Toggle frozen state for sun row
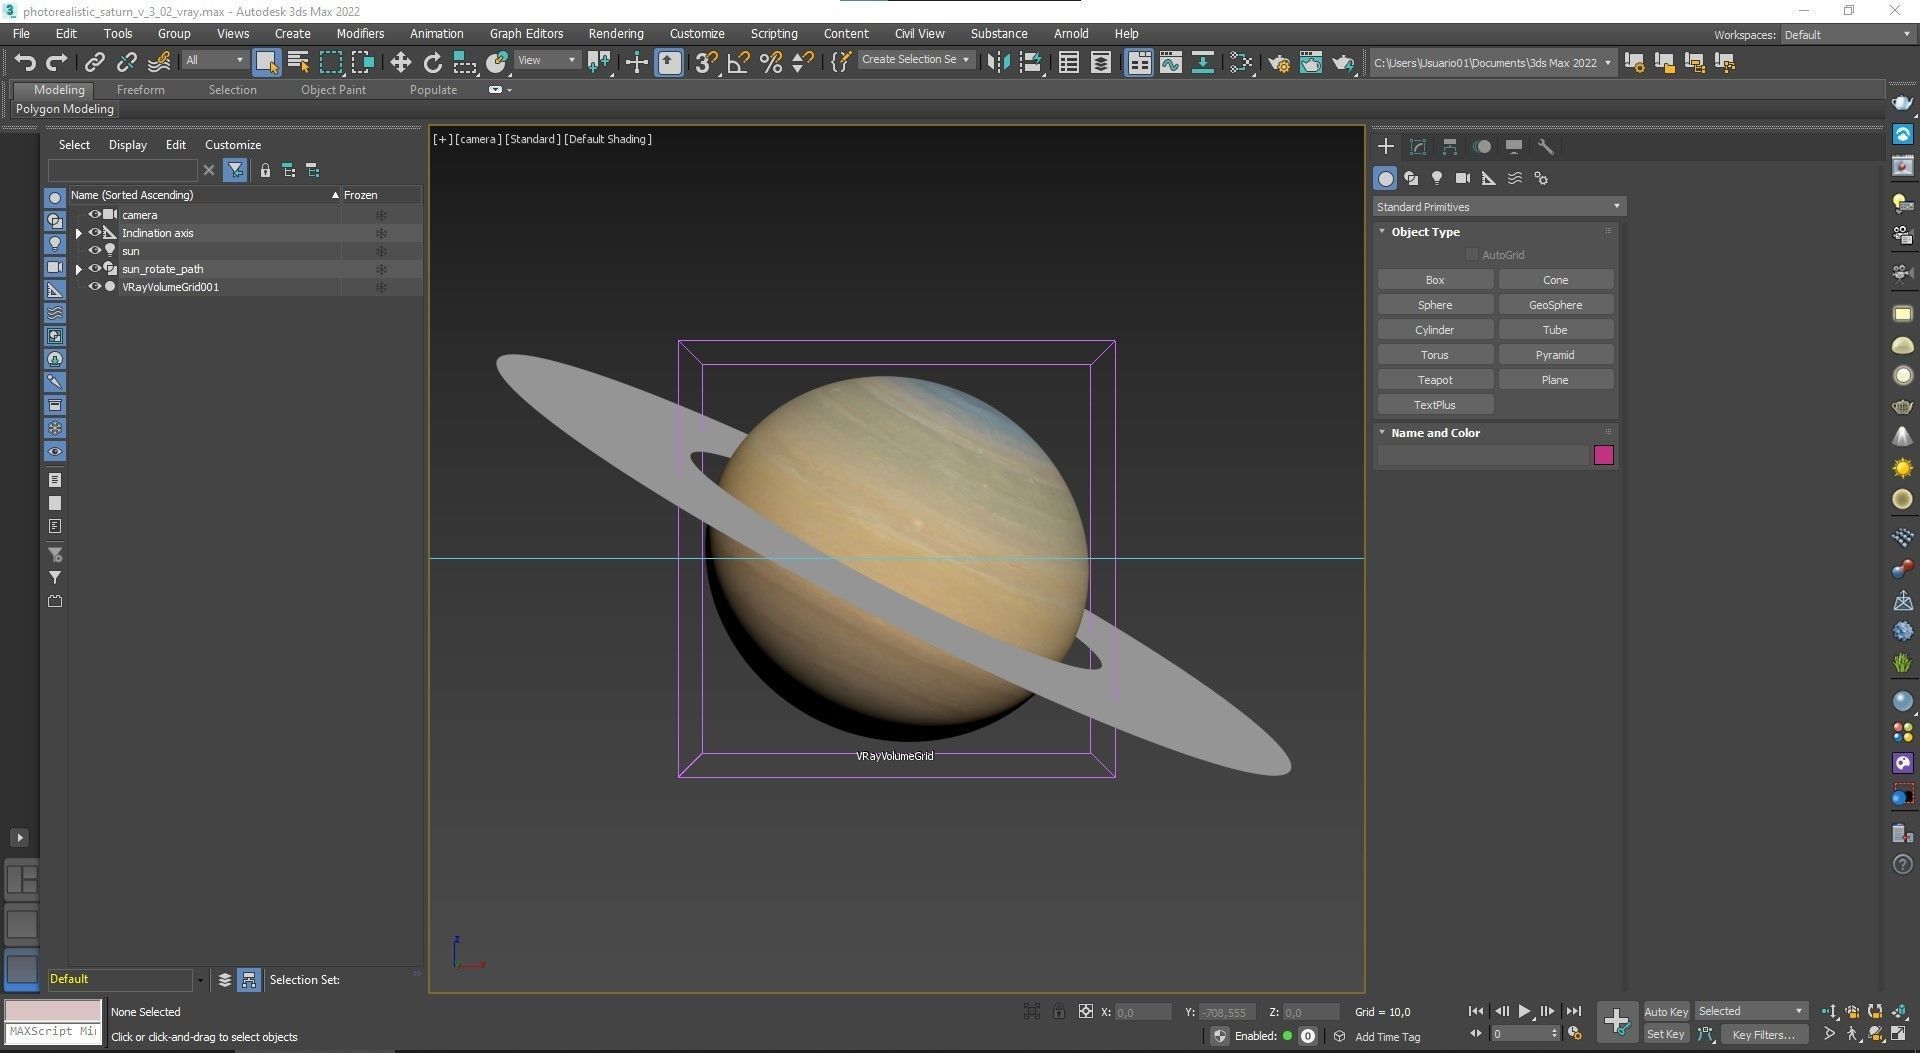Image resolution: width=1920 pixels, height=1053 pixels. [x=381, y=251]
